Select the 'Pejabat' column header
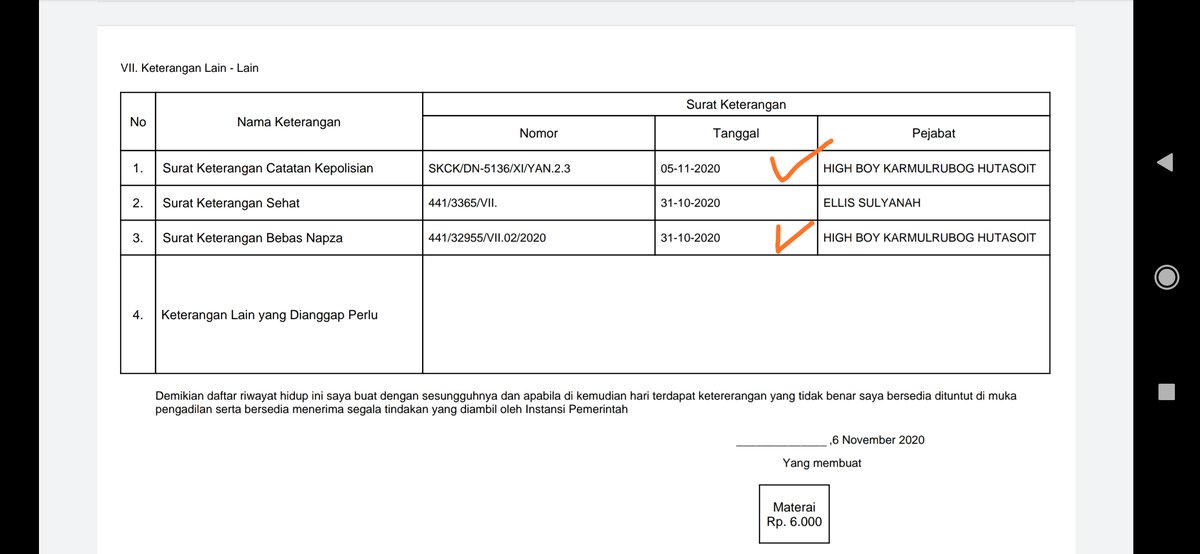This screenshot has height=554, width=1200. (933, 133)
